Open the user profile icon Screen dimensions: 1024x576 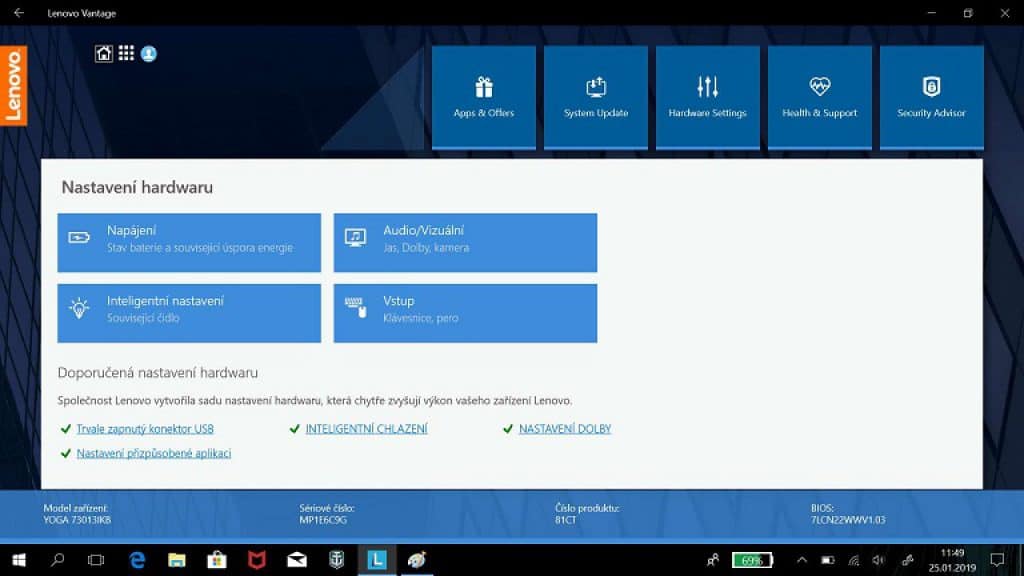(x=149, y=54)
